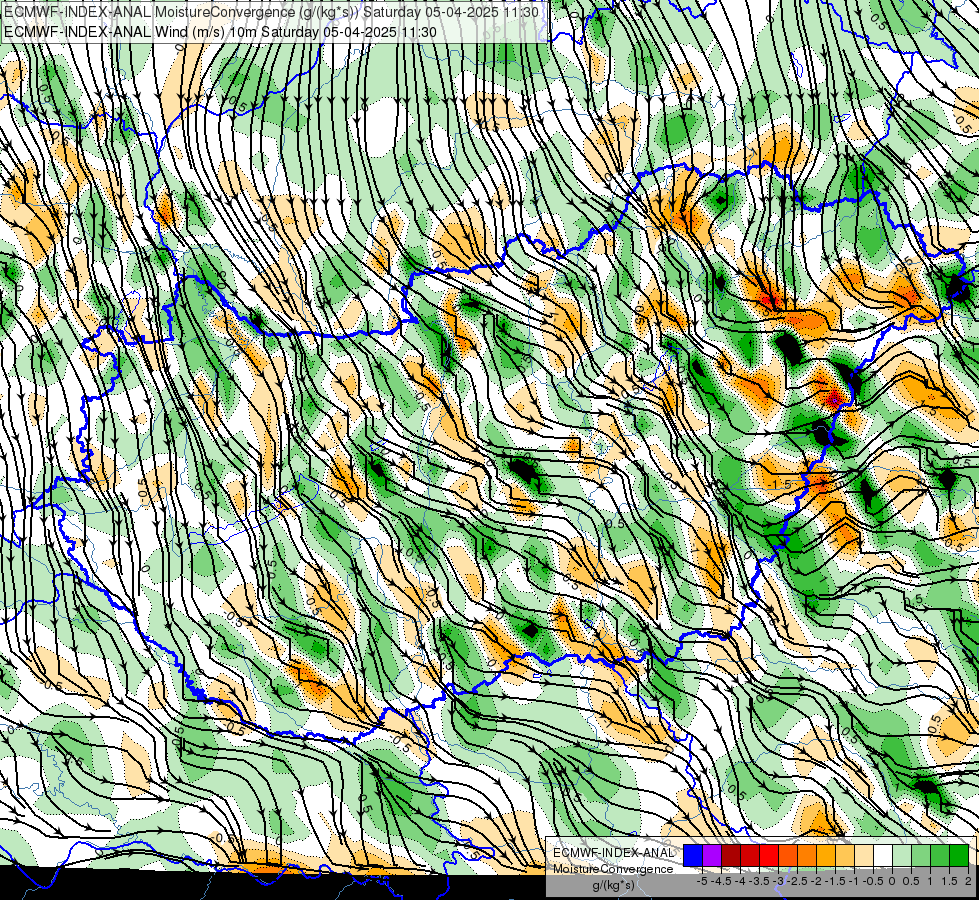
Task: Click the green swatch ending at 1.5
Action: pyautogui.click(x=940, y=855)
